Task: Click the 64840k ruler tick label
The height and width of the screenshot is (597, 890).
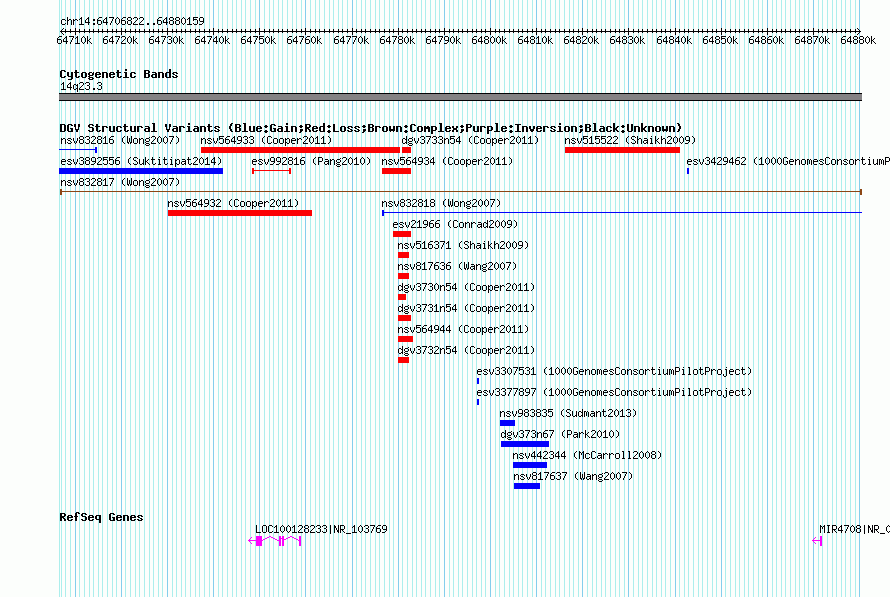Action: [x=674, y=40]
